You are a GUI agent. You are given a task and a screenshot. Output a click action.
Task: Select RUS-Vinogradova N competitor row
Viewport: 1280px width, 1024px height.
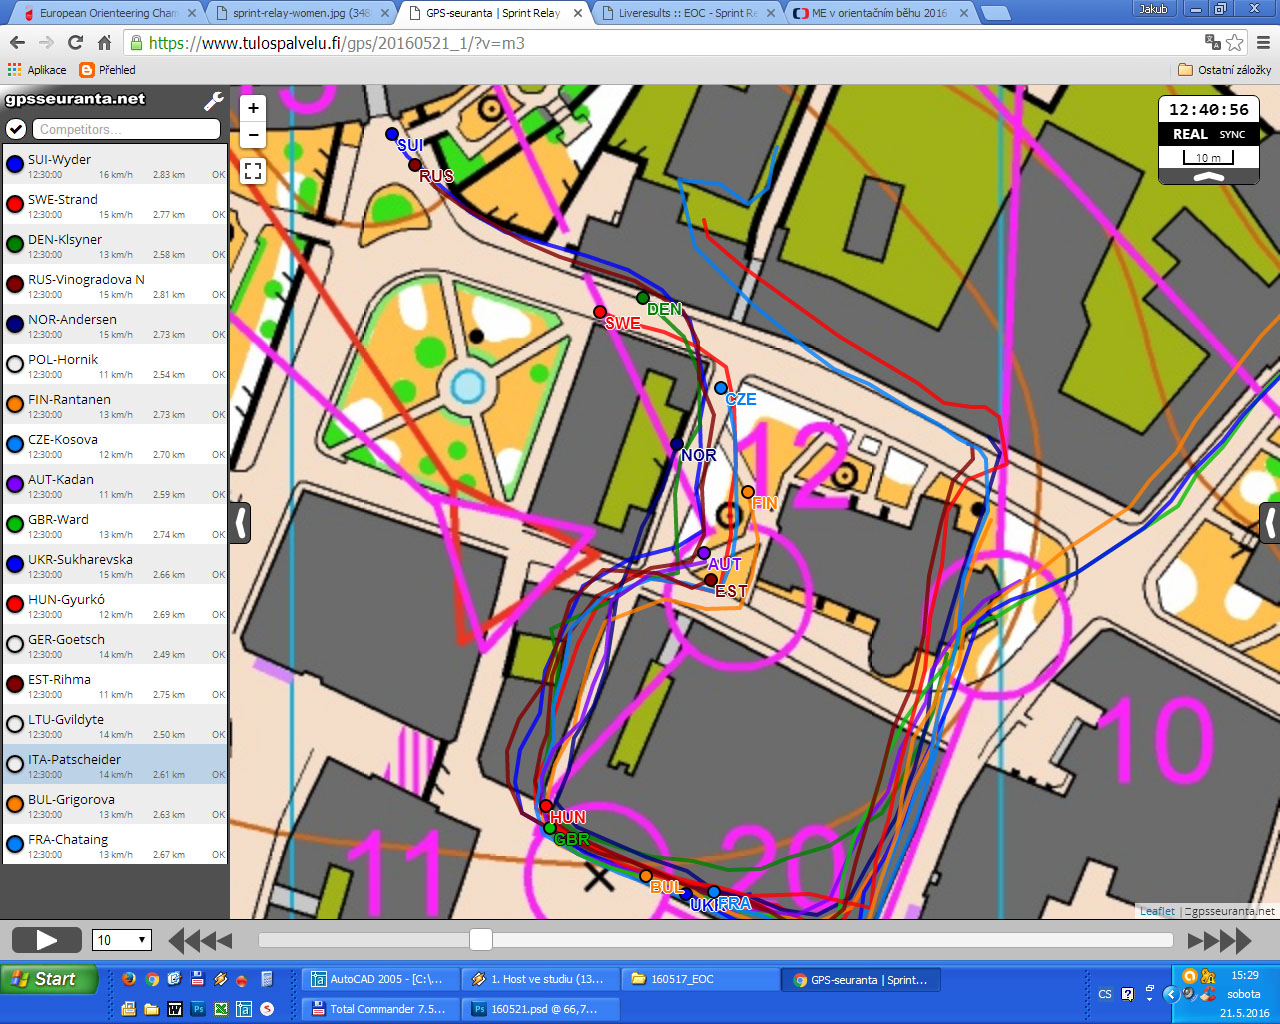[115, 284]
